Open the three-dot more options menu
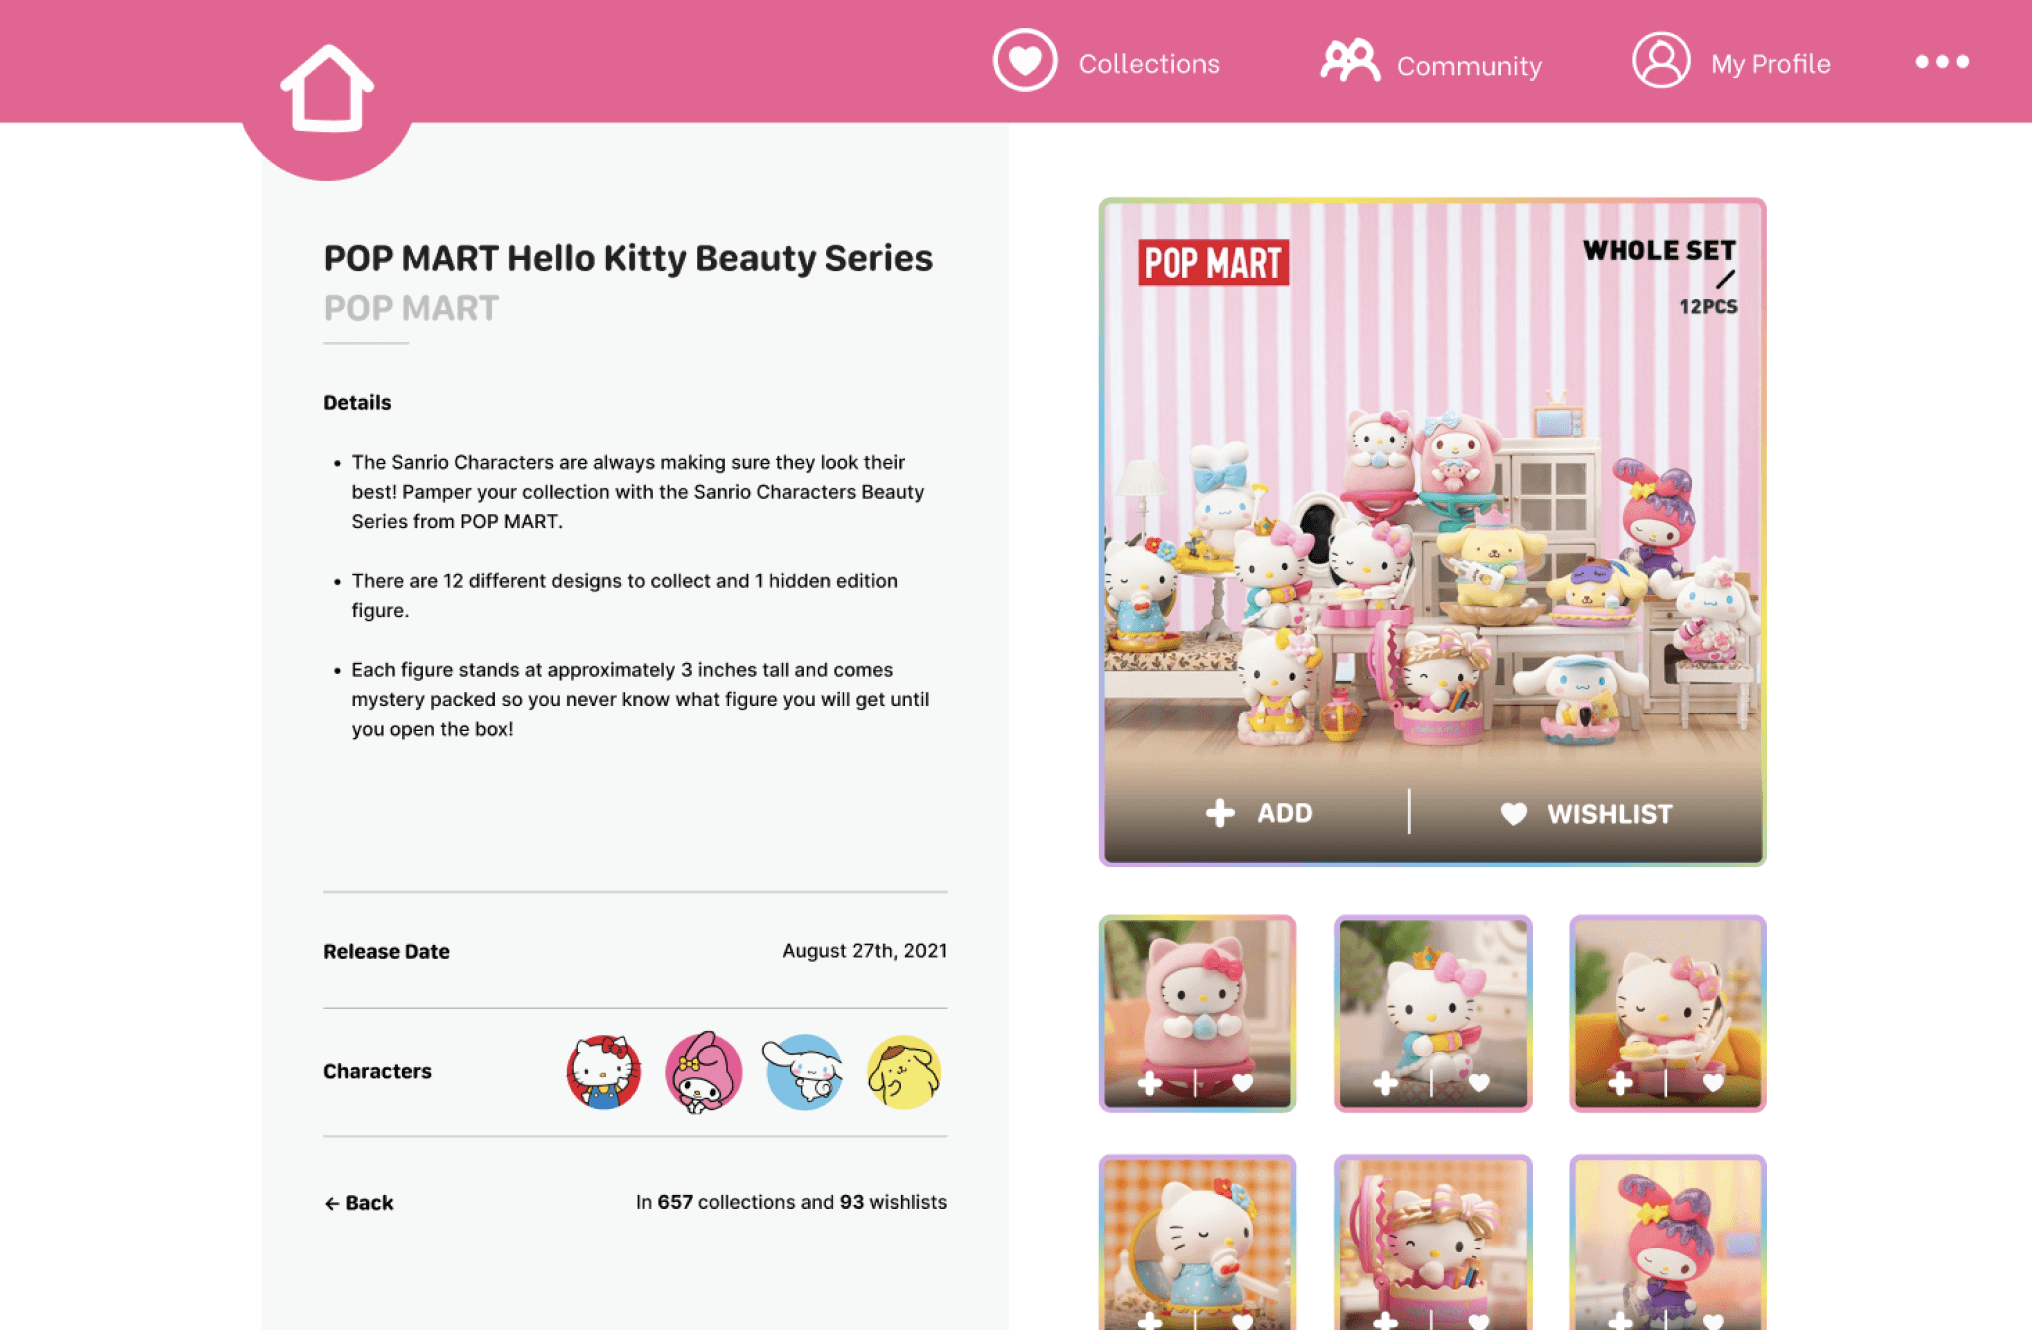Image resolution: width=2032 pixels, height=1330 pixels. 1942,62
